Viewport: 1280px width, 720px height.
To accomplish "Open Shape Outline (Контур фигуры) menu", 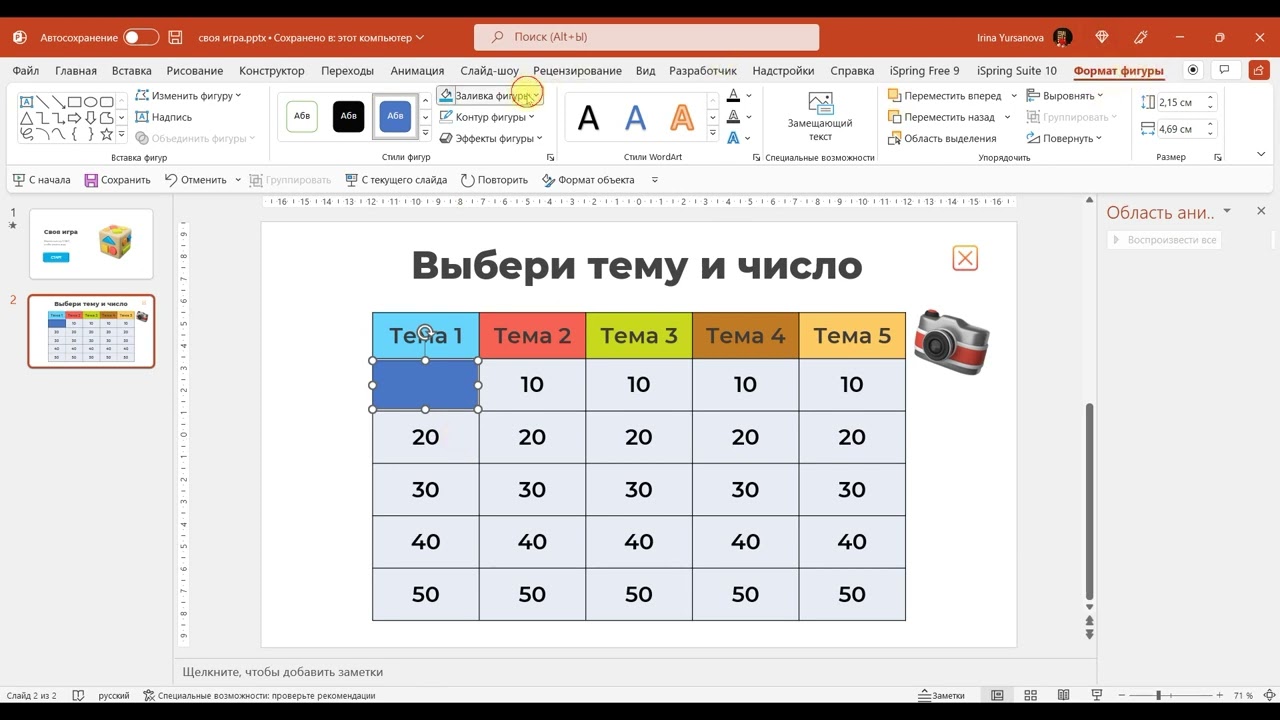I will [489, 117].
